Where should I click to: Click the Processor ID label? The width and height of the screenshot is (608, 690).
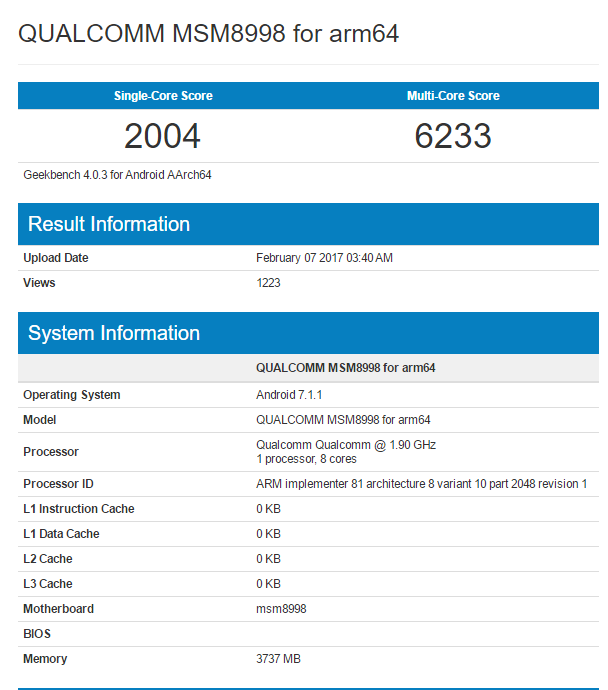59,484
